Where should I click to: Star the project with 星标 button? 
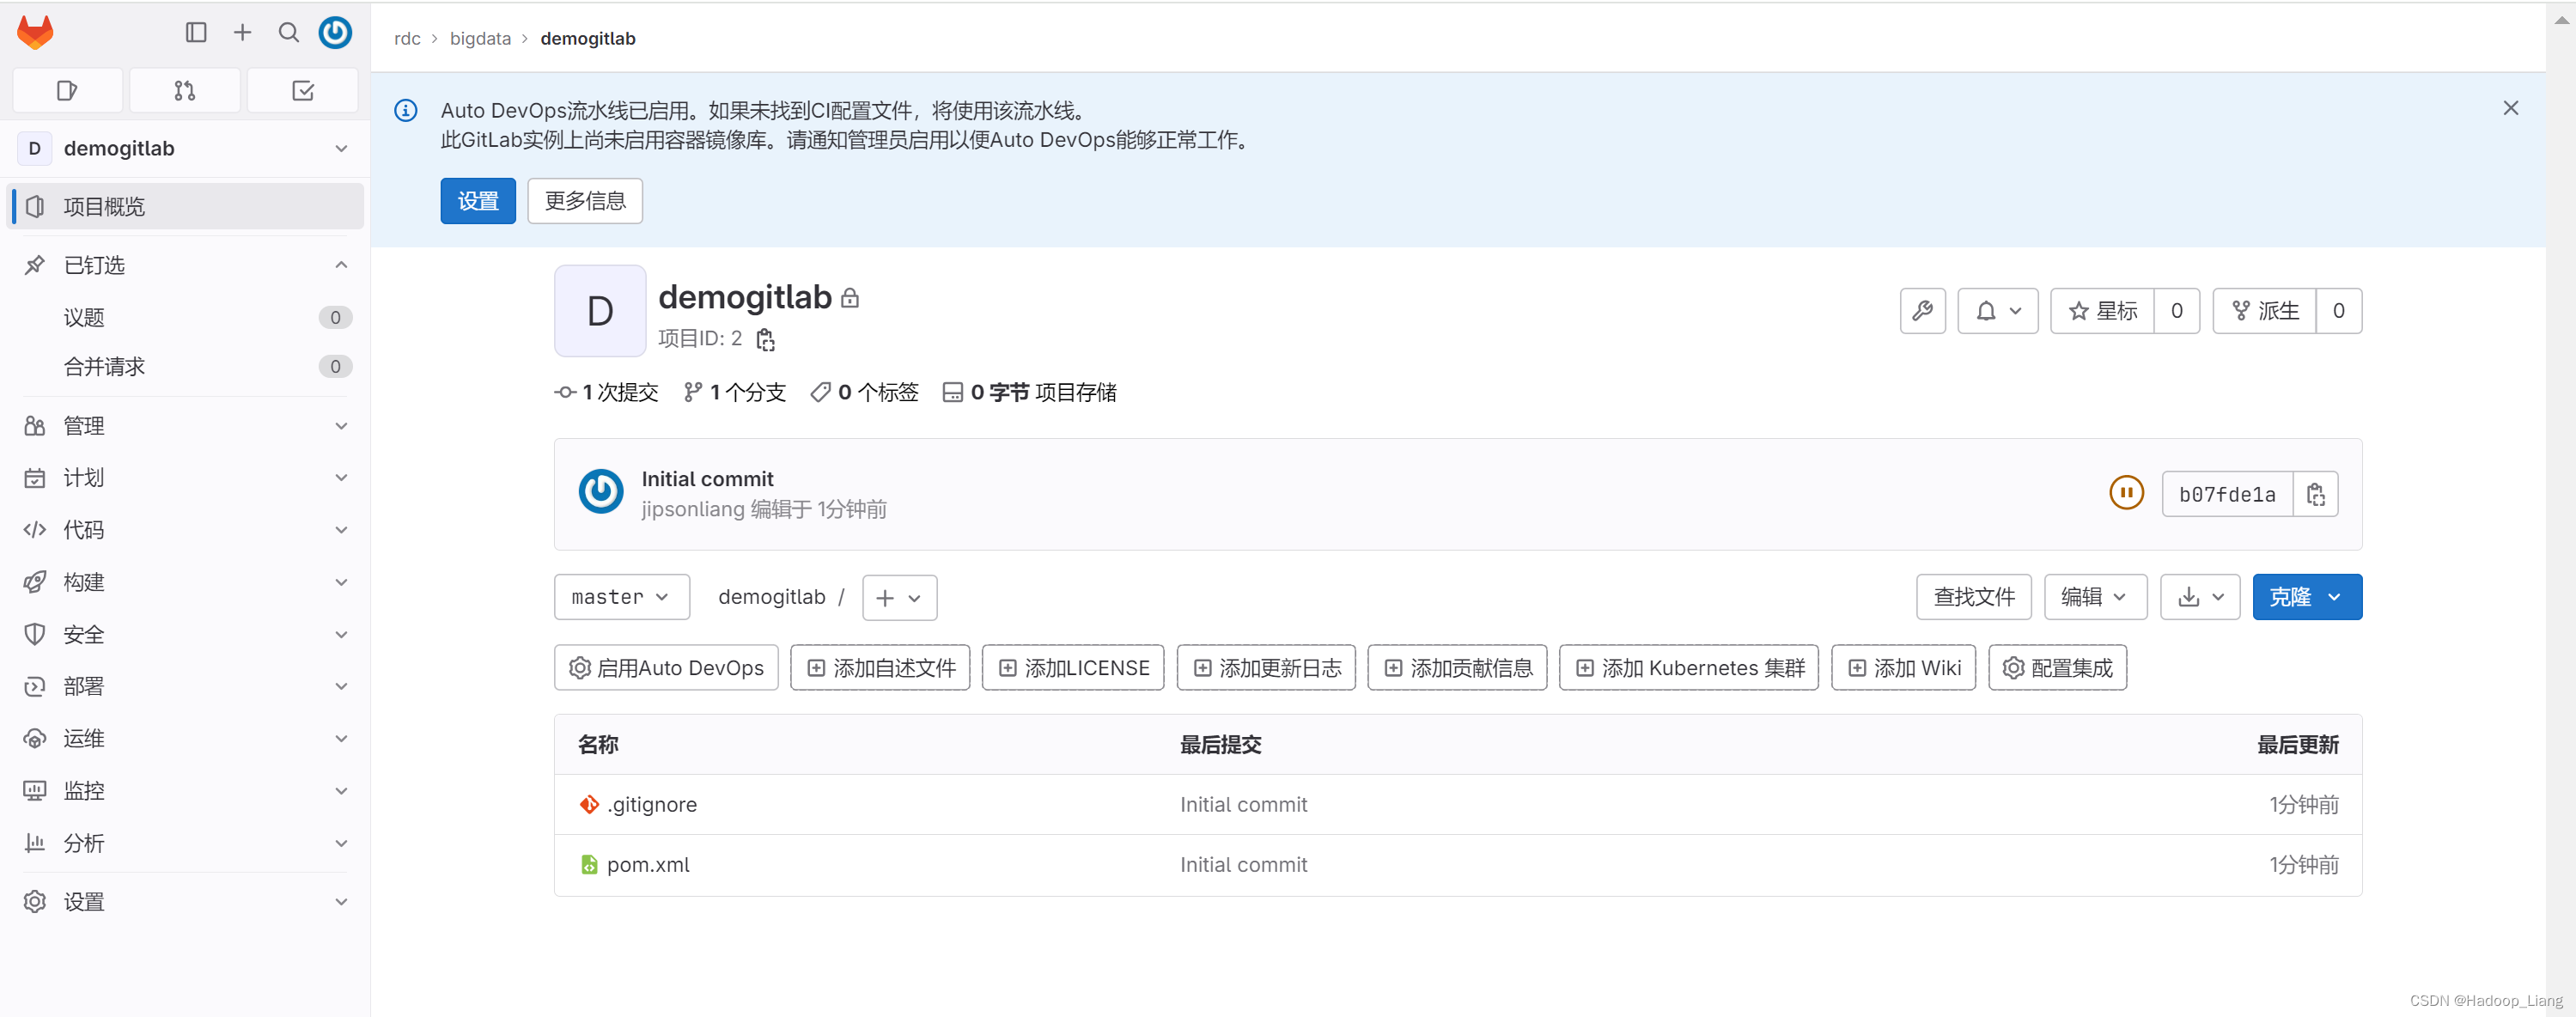[2102, 310]
